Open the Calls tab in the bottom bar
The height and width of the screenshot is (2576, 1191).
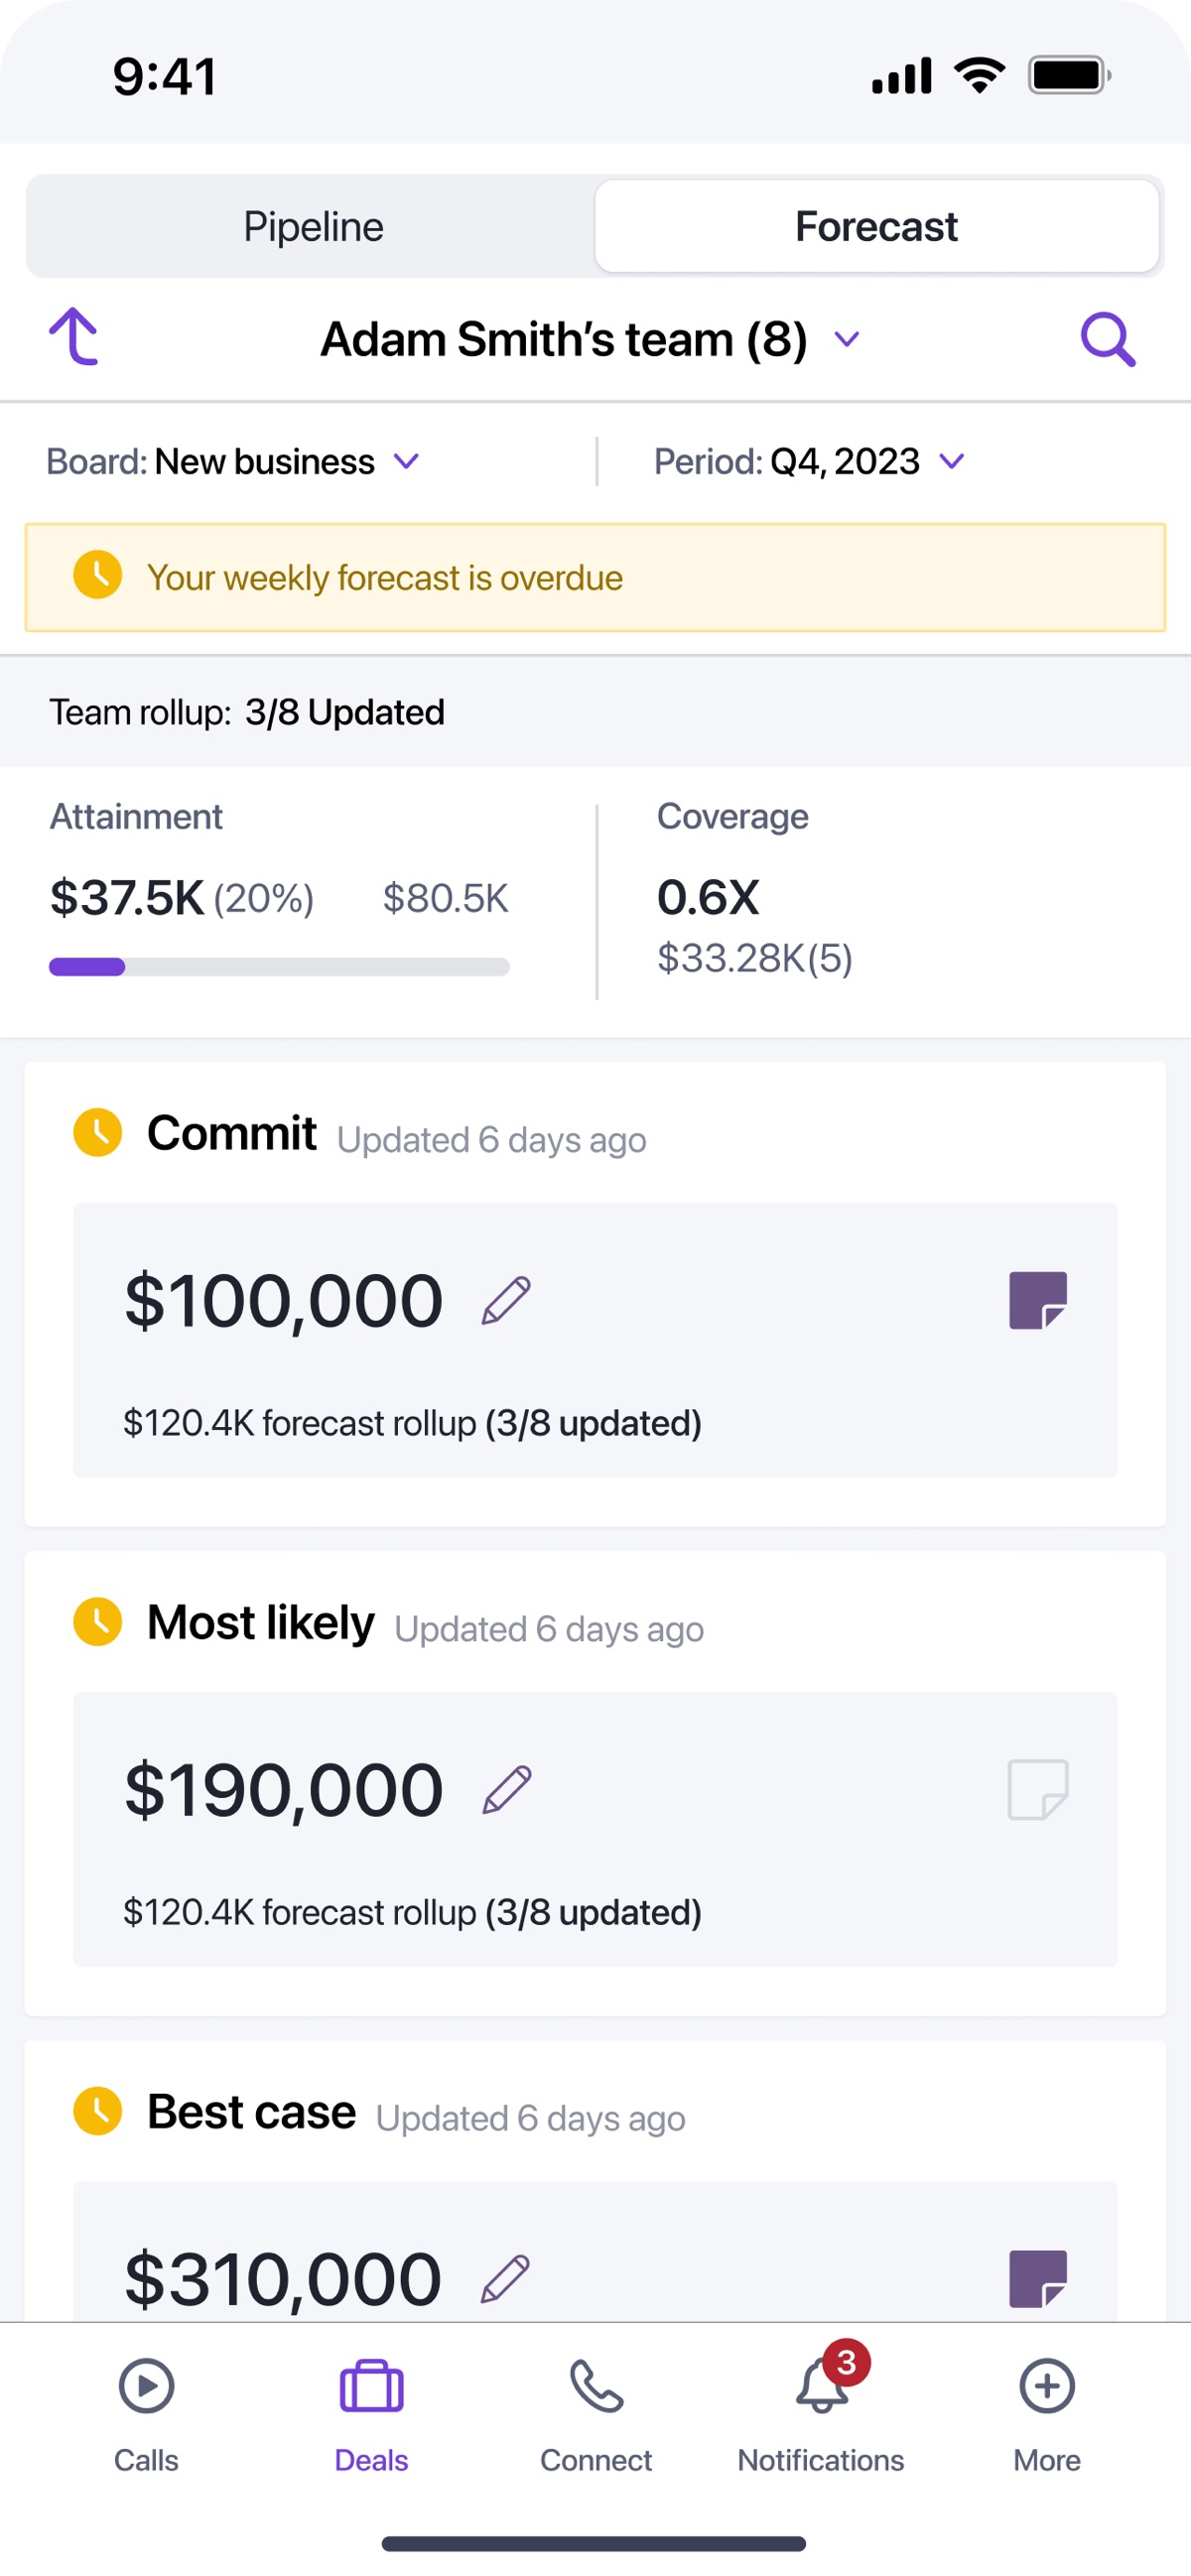146,2414
